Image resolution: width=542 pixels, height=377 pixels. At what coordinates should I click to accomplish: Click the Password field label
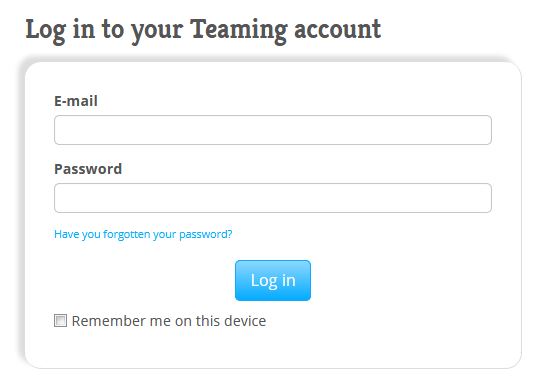(88, 169)
